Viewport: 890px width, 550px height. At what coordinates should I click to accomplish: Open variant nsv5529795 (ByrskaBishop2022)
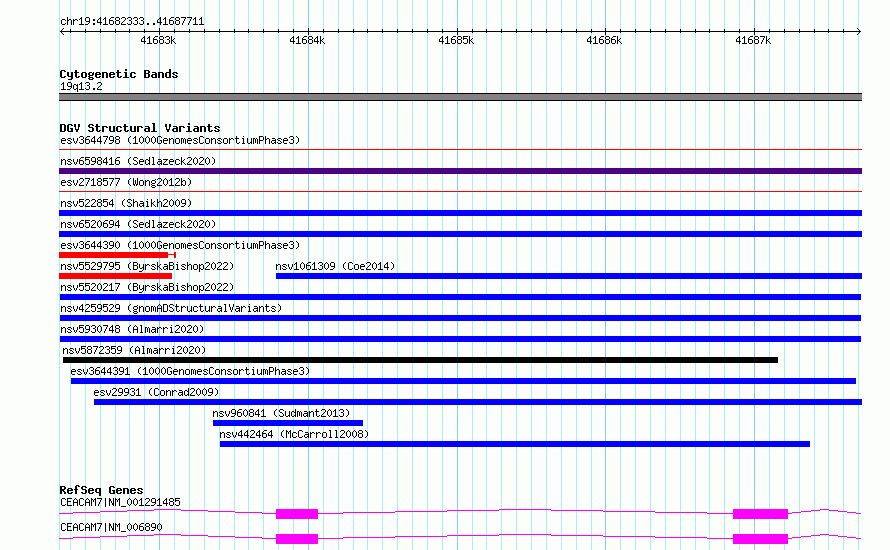pos(147,266)
